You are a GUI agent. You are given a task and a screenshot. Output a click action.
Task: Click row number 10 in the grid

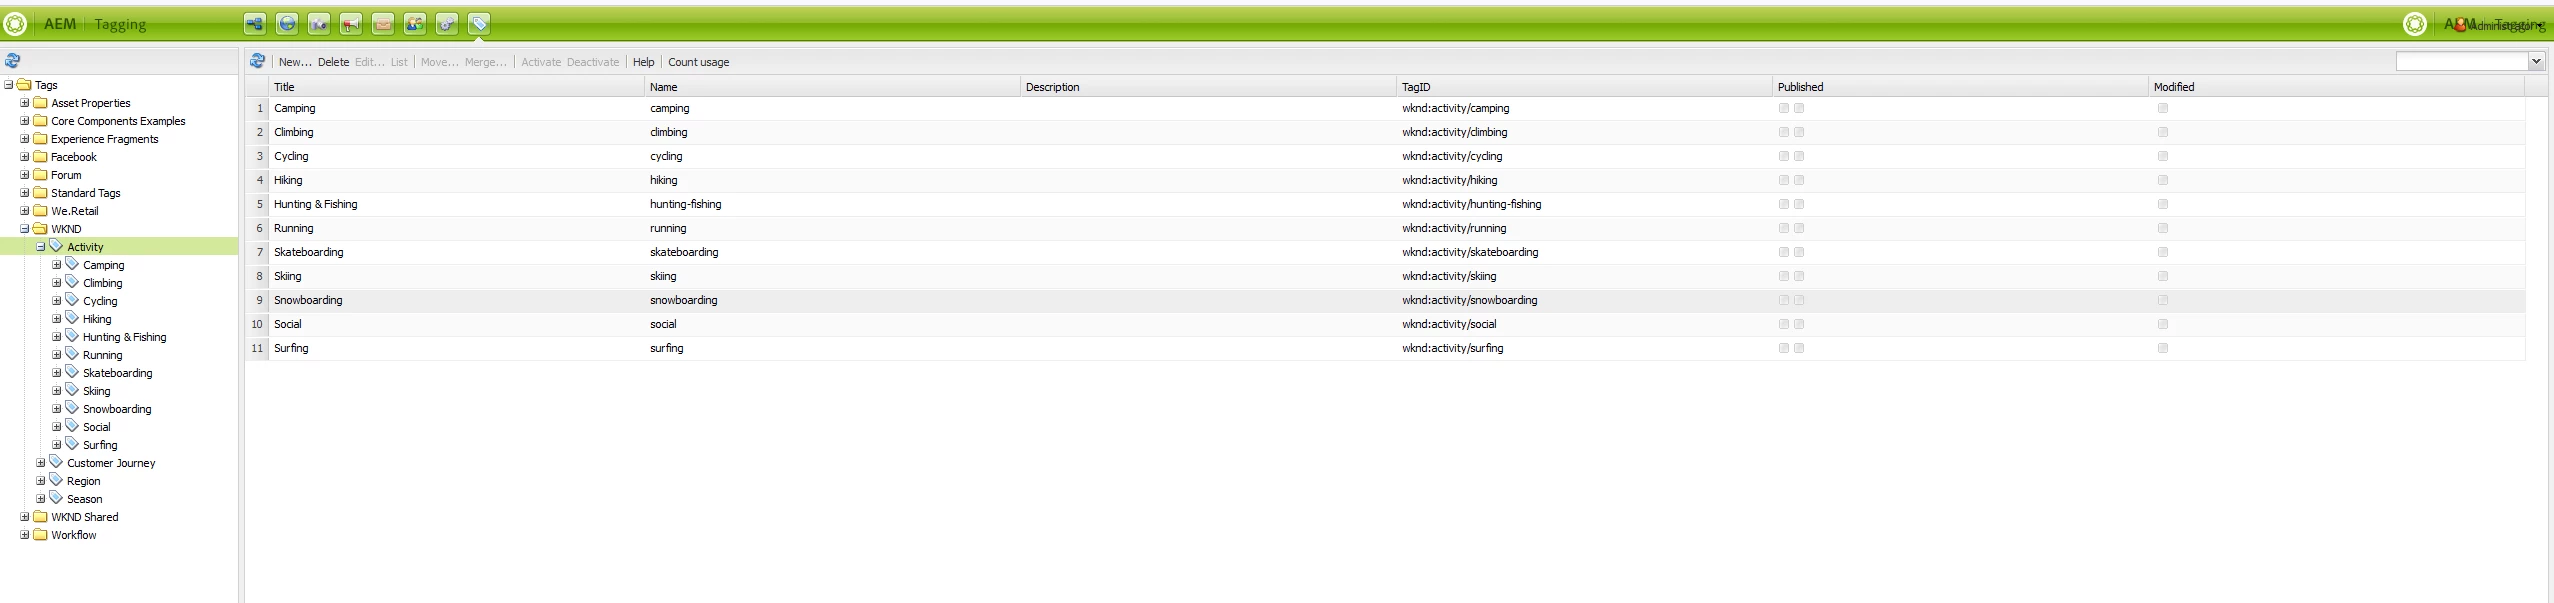257,324
